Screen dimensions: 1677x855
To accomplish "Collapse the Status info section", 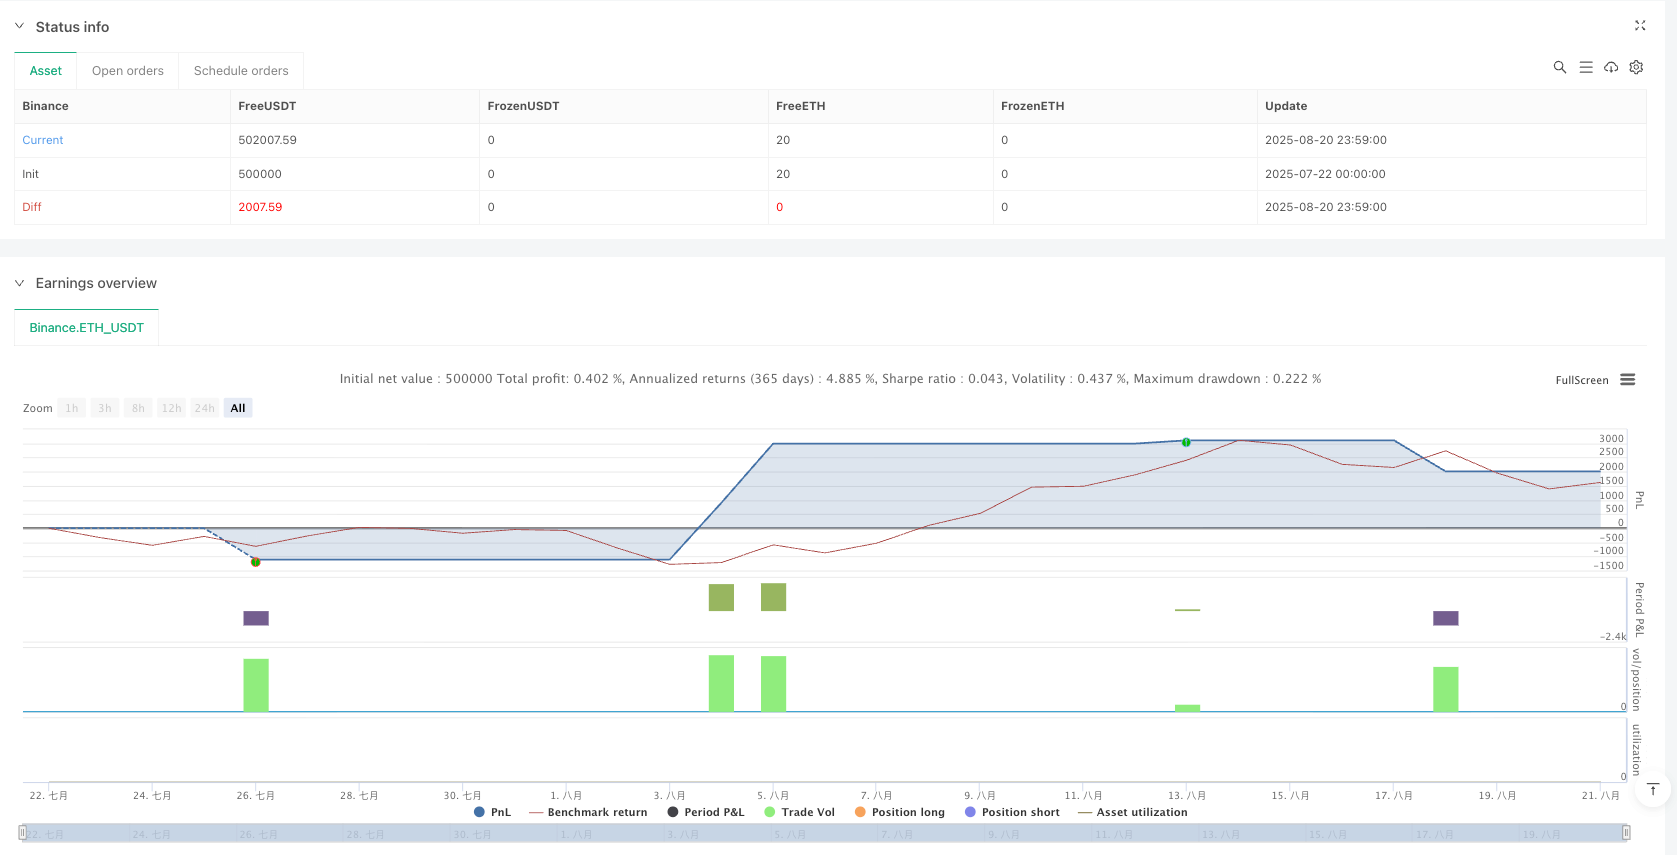I will tap(19, 26).
